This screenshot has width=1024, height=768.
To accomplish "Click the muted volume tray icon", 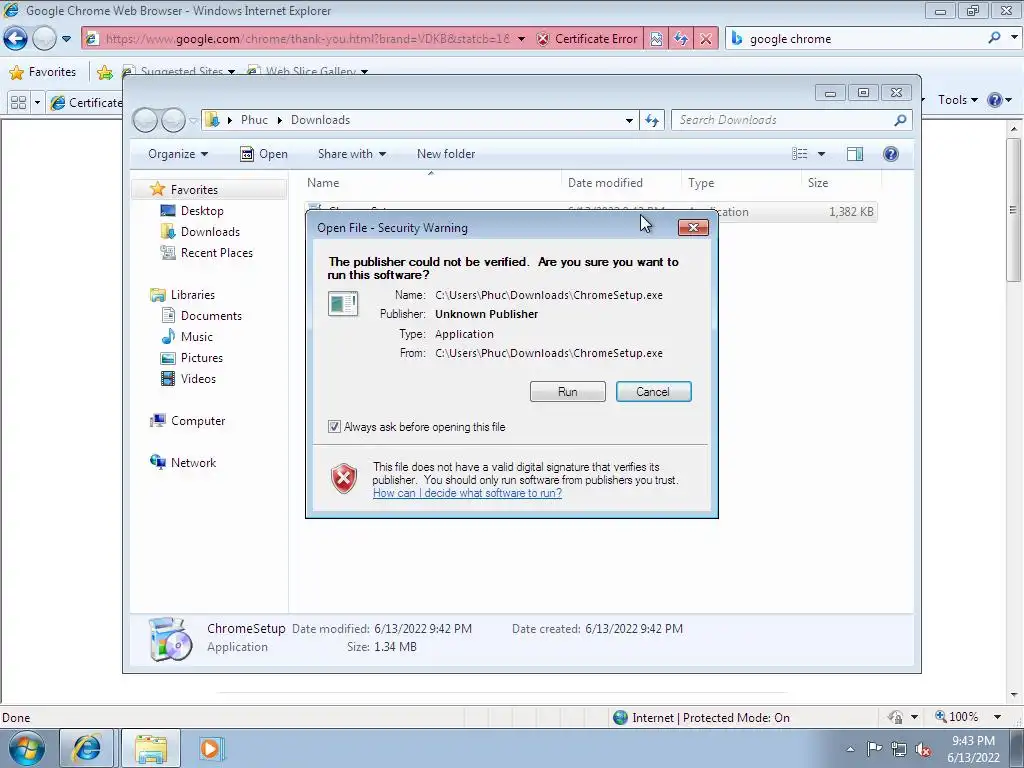I will point(923,749).
